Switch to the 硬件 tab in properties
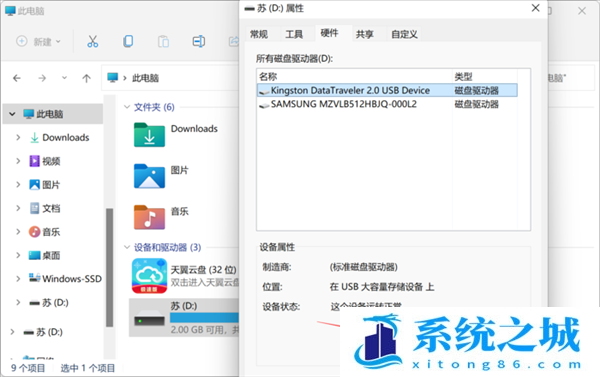Screen dimensions: 600x377 tap(329, 33)
